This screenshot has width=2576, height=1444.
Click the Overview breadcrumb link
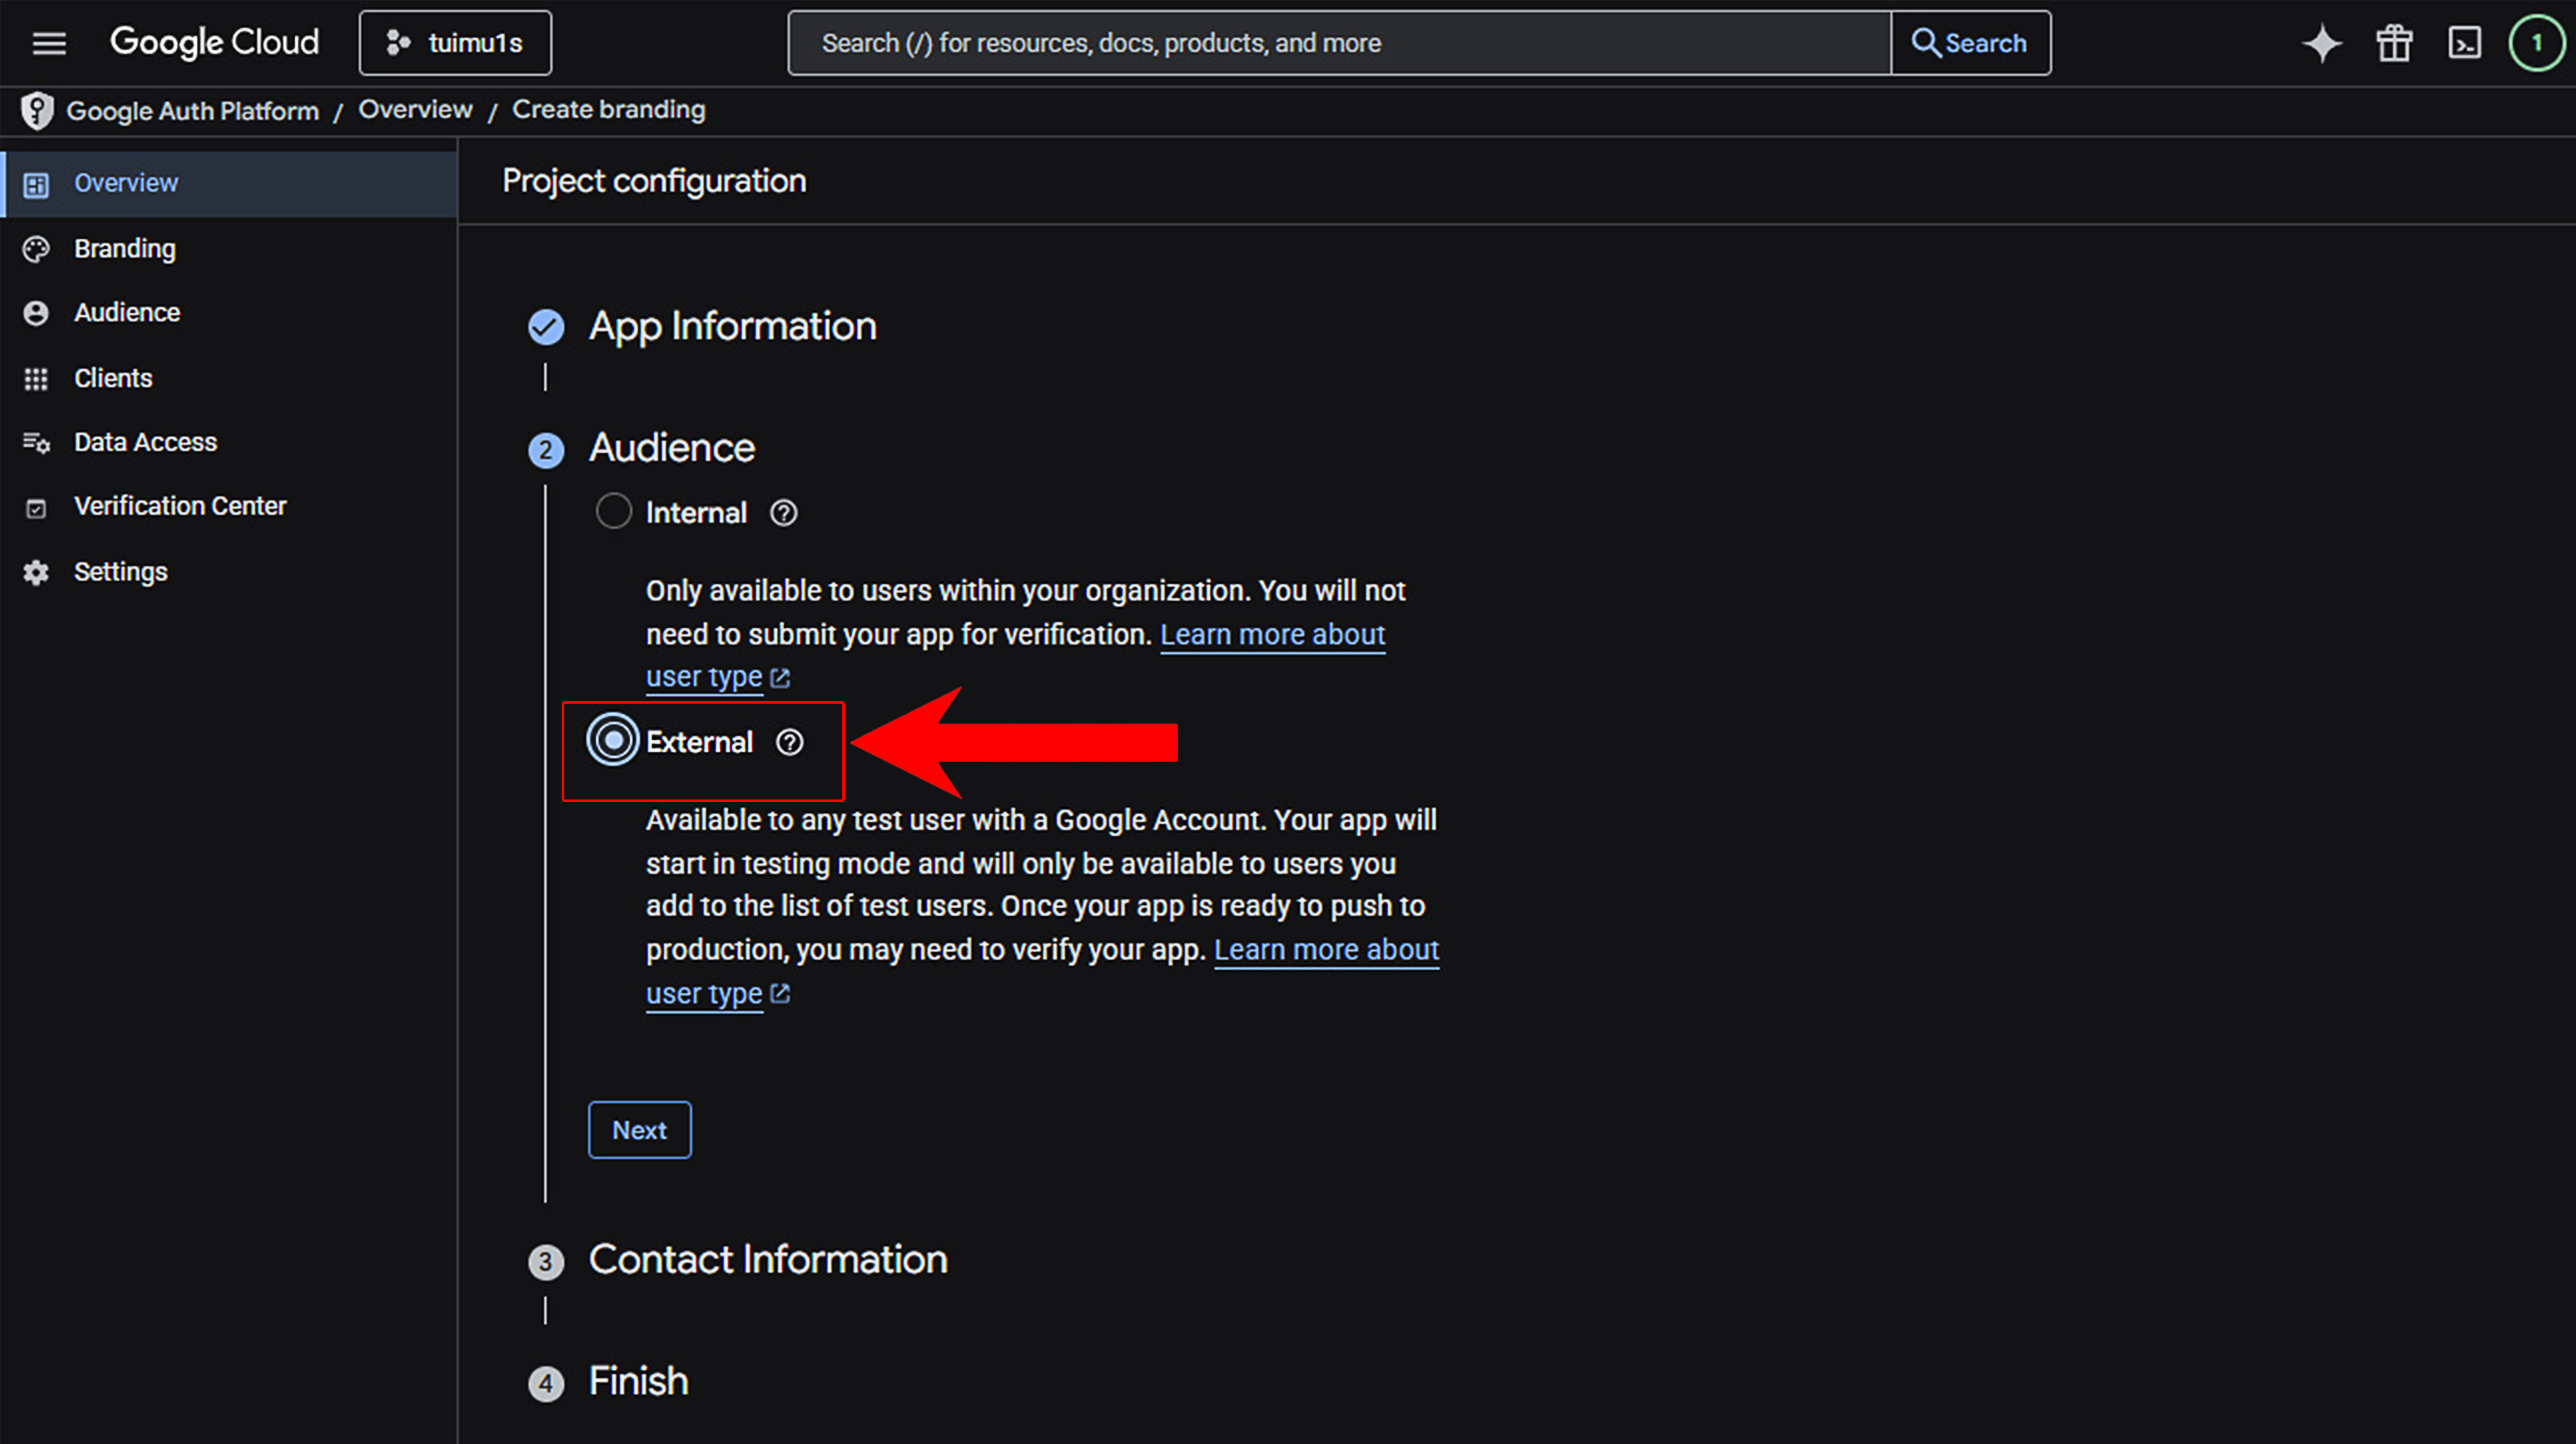[415, 109]
